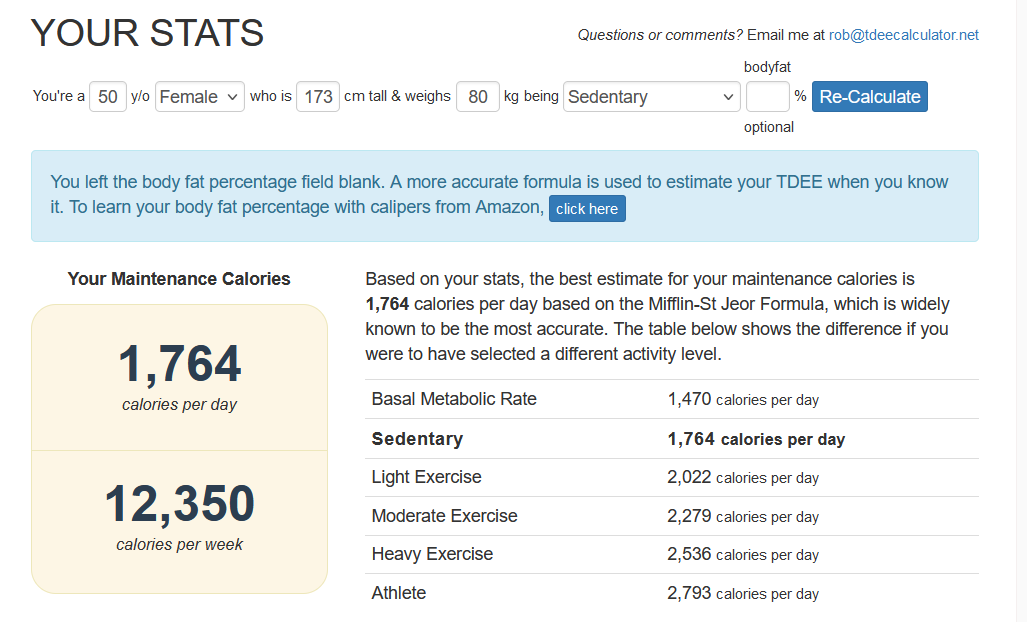Image resolution: width=1027 pixels, height=622 pixels.
Task: Click the 12,350 calories per week figure
Action: pyautogui.click(x=179, y=504)
